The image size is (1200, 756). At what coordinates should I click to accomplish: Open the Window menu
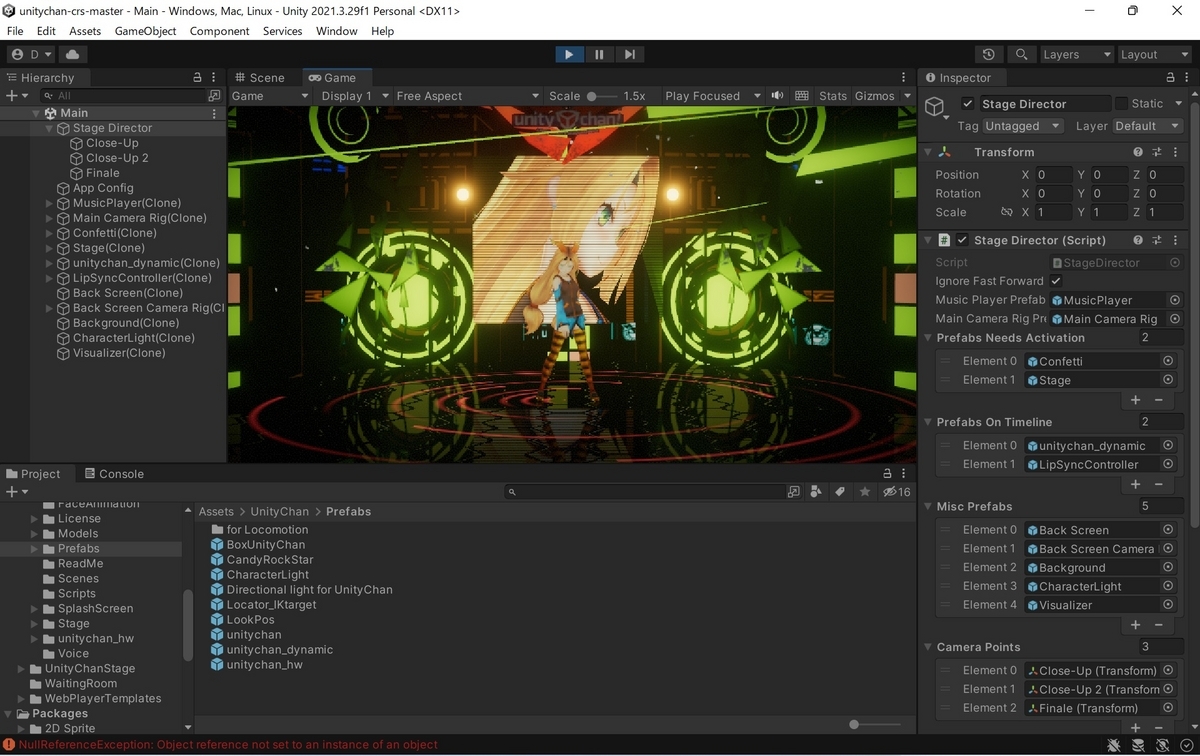pos(336,31)
